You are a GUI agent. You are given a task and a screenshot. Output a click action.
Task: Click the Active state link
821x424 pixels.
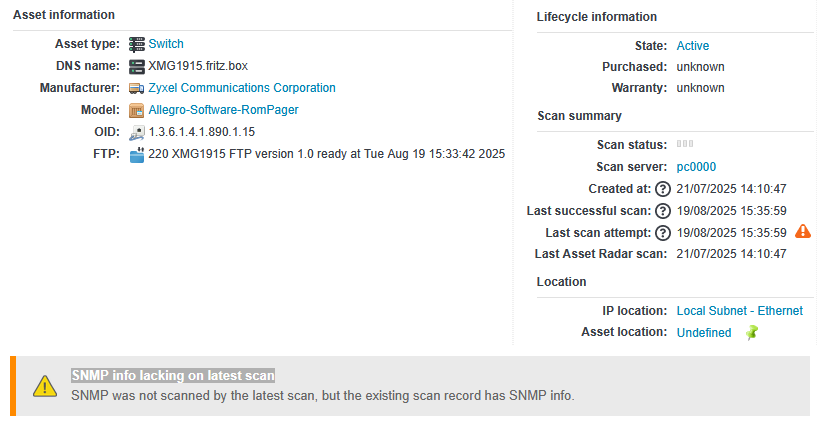click(693, 46)
